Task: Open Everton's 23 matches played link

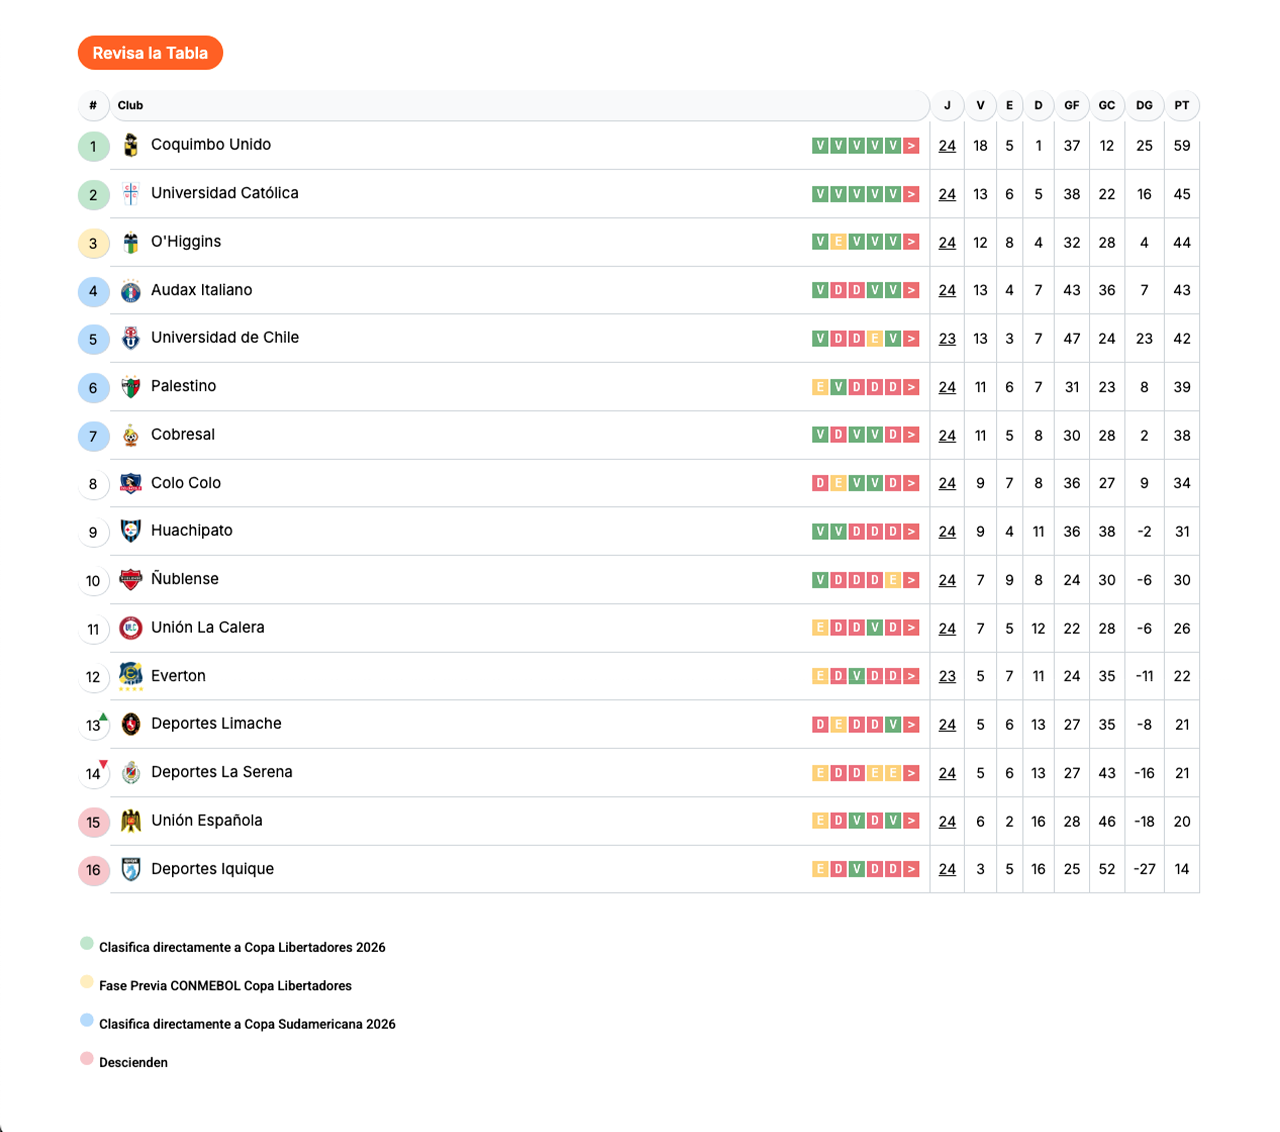Action: [947, 676]
